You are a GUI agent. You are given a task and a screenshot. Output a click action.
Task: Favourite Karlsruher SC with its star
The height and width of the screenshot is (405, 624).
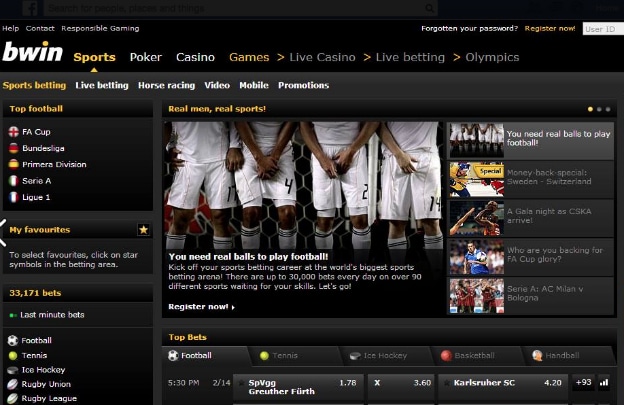point(447,383)
